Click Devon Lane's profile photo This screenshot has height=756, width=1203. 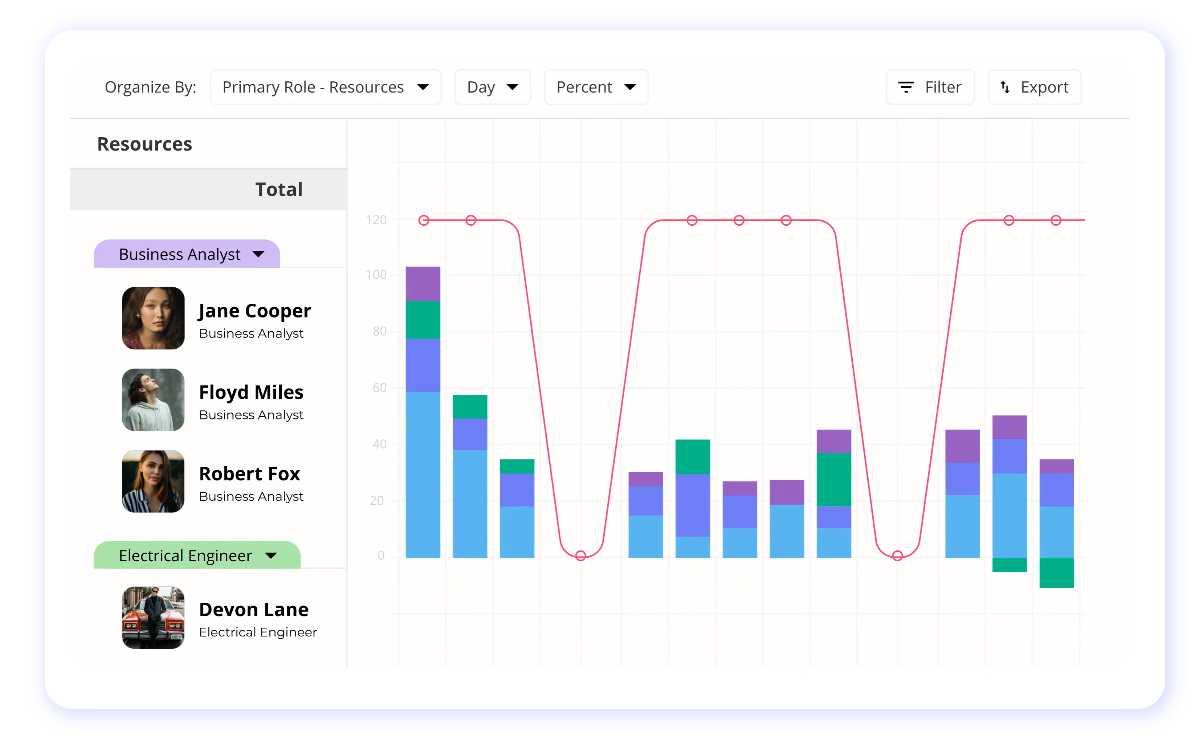[153, 617]
